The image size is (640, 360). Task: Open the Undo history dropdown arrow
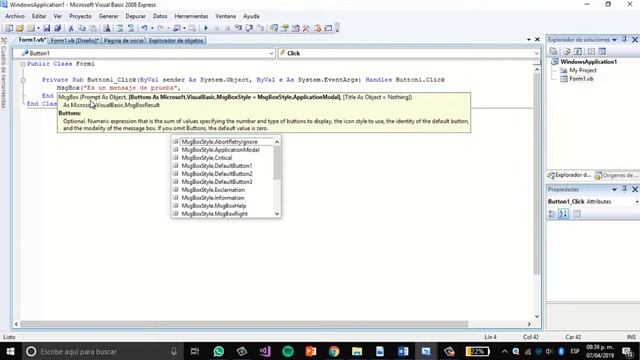[x=152, y=28]
